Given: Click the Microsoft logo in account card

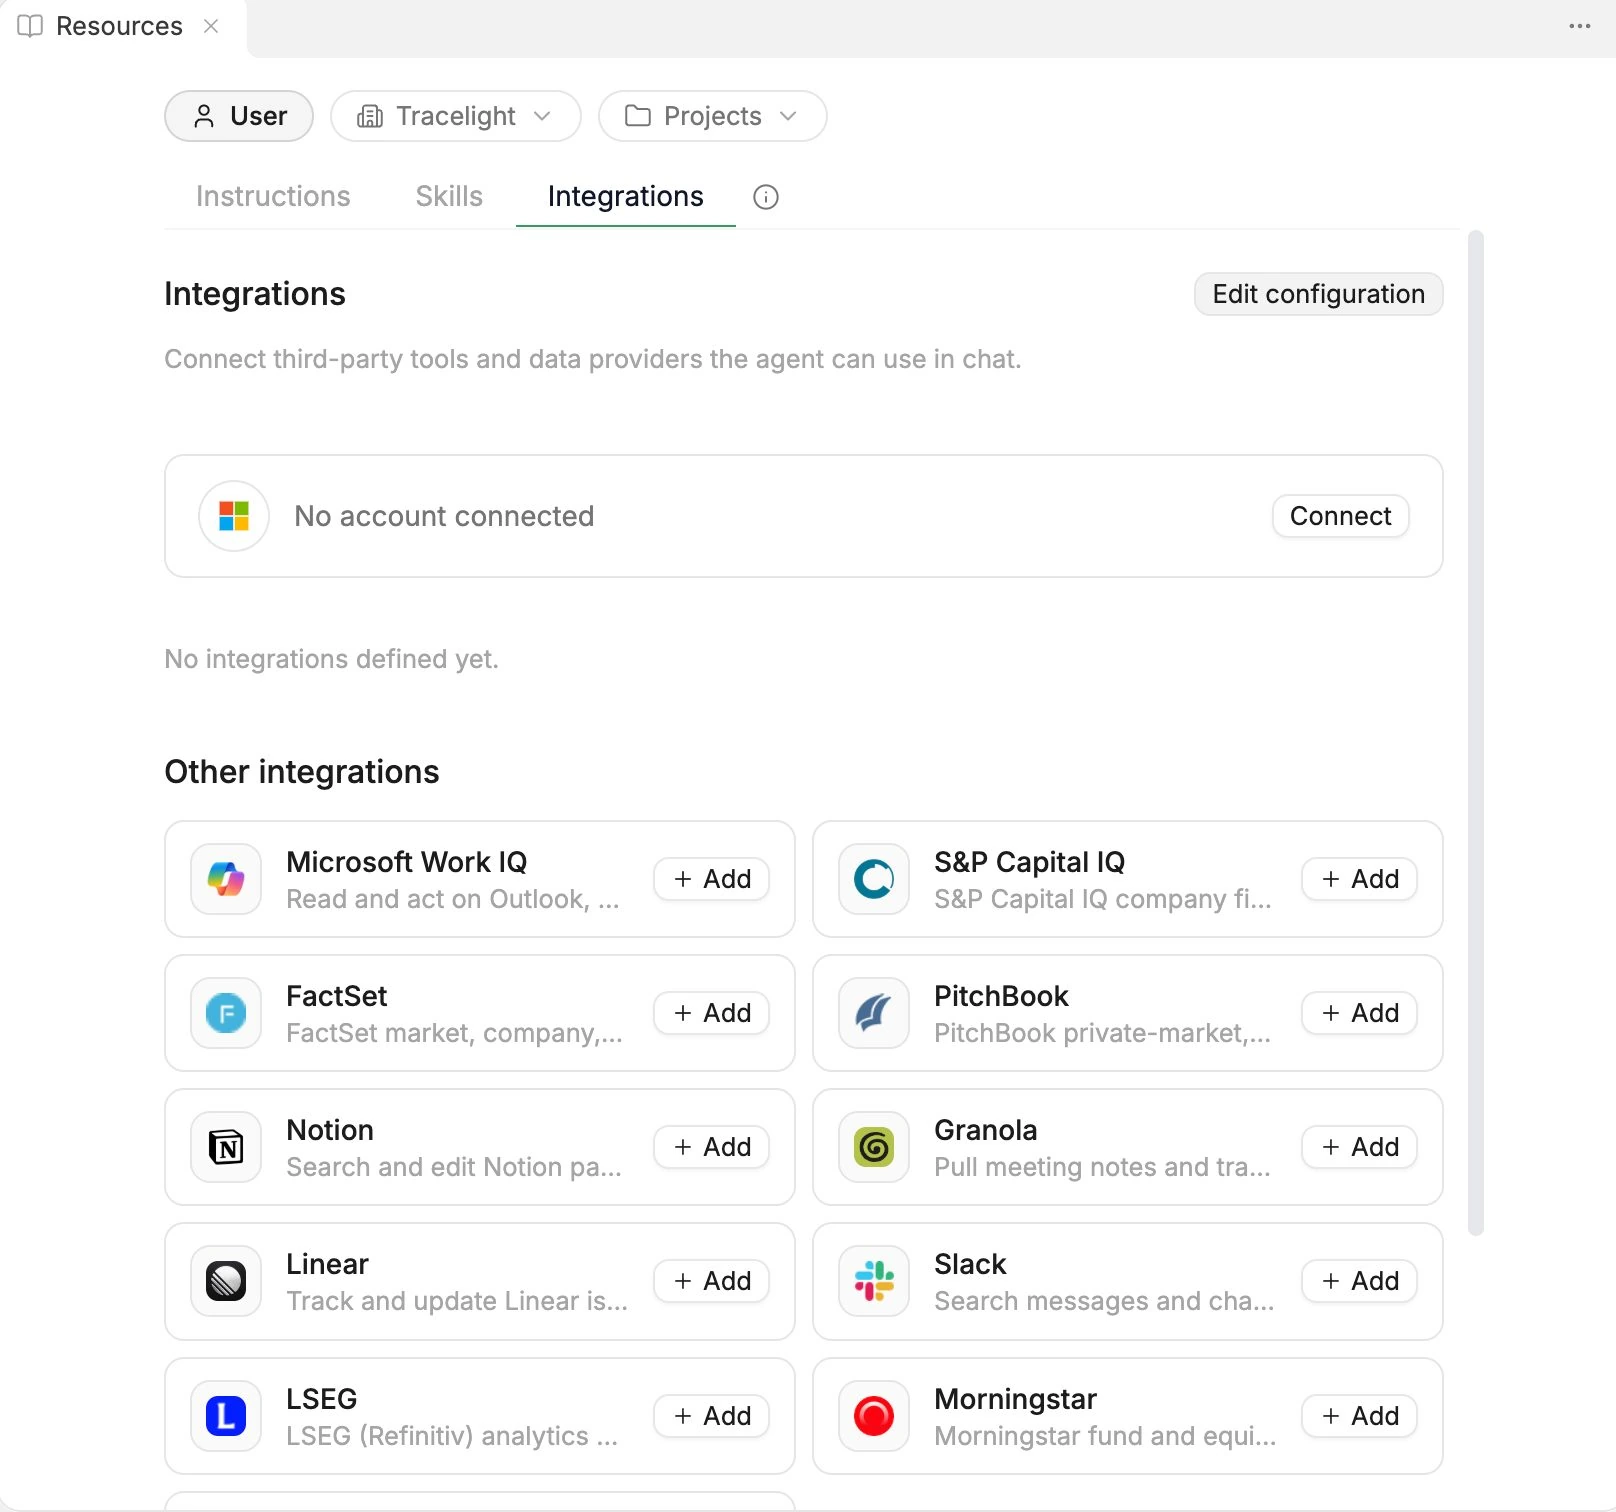Looking at the screenshot, I should [234, 516].
